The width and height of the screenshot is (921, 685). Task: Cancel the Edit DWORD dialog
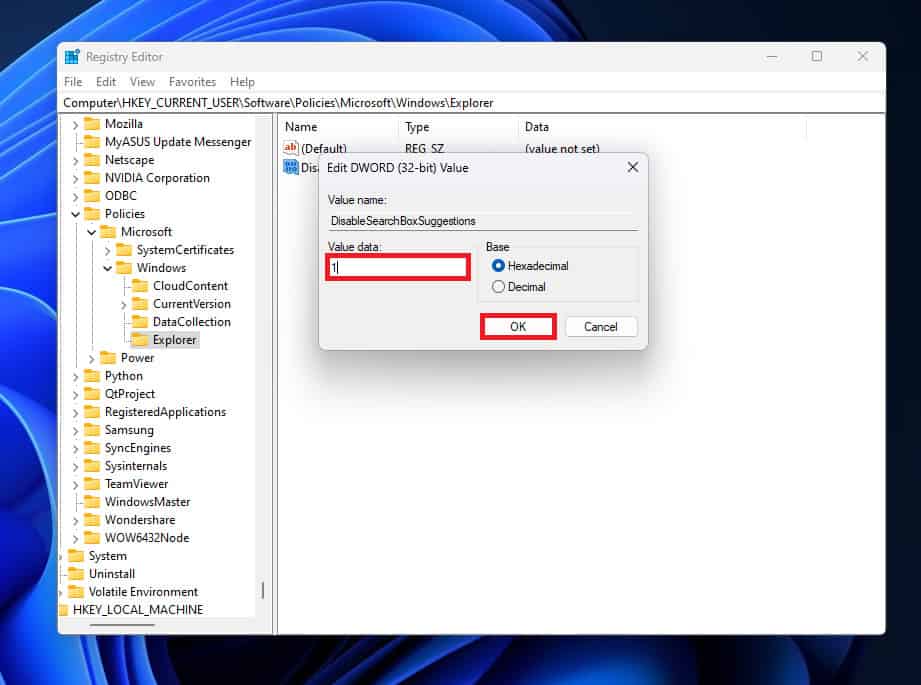click(x=600, y=327)
